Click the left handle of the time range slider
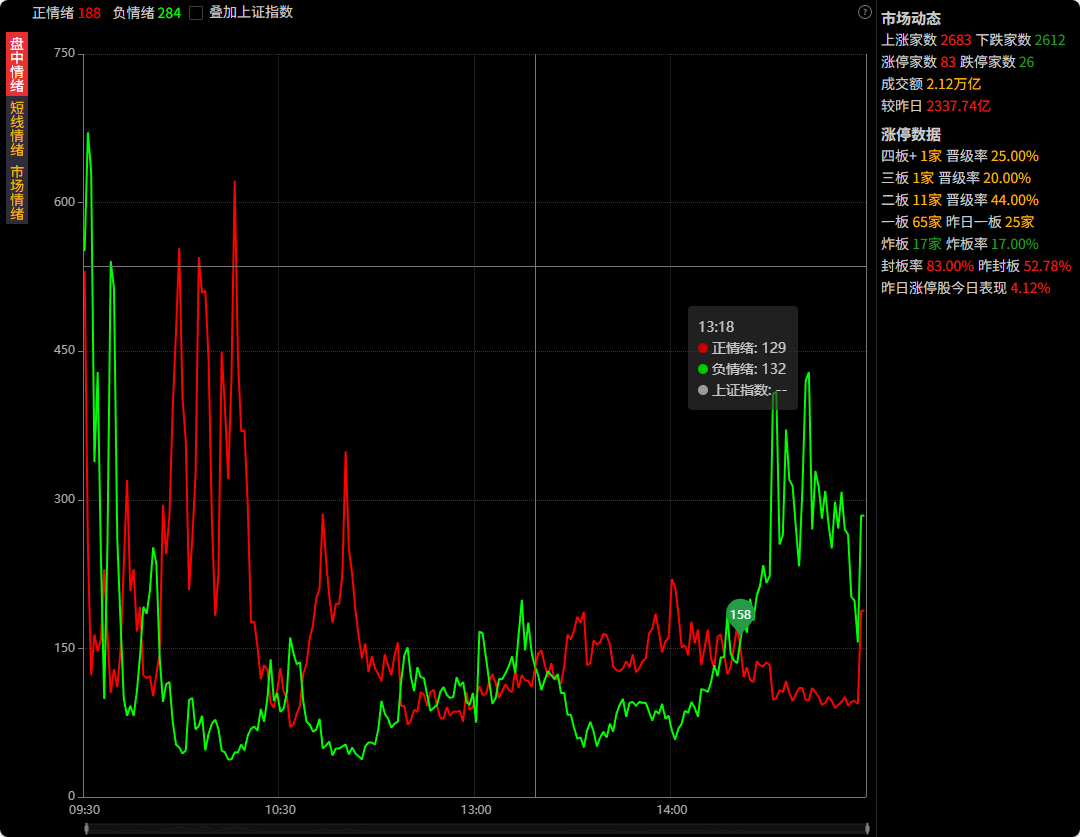Screen dimensions: 1080x837 [x=87, y=828]
